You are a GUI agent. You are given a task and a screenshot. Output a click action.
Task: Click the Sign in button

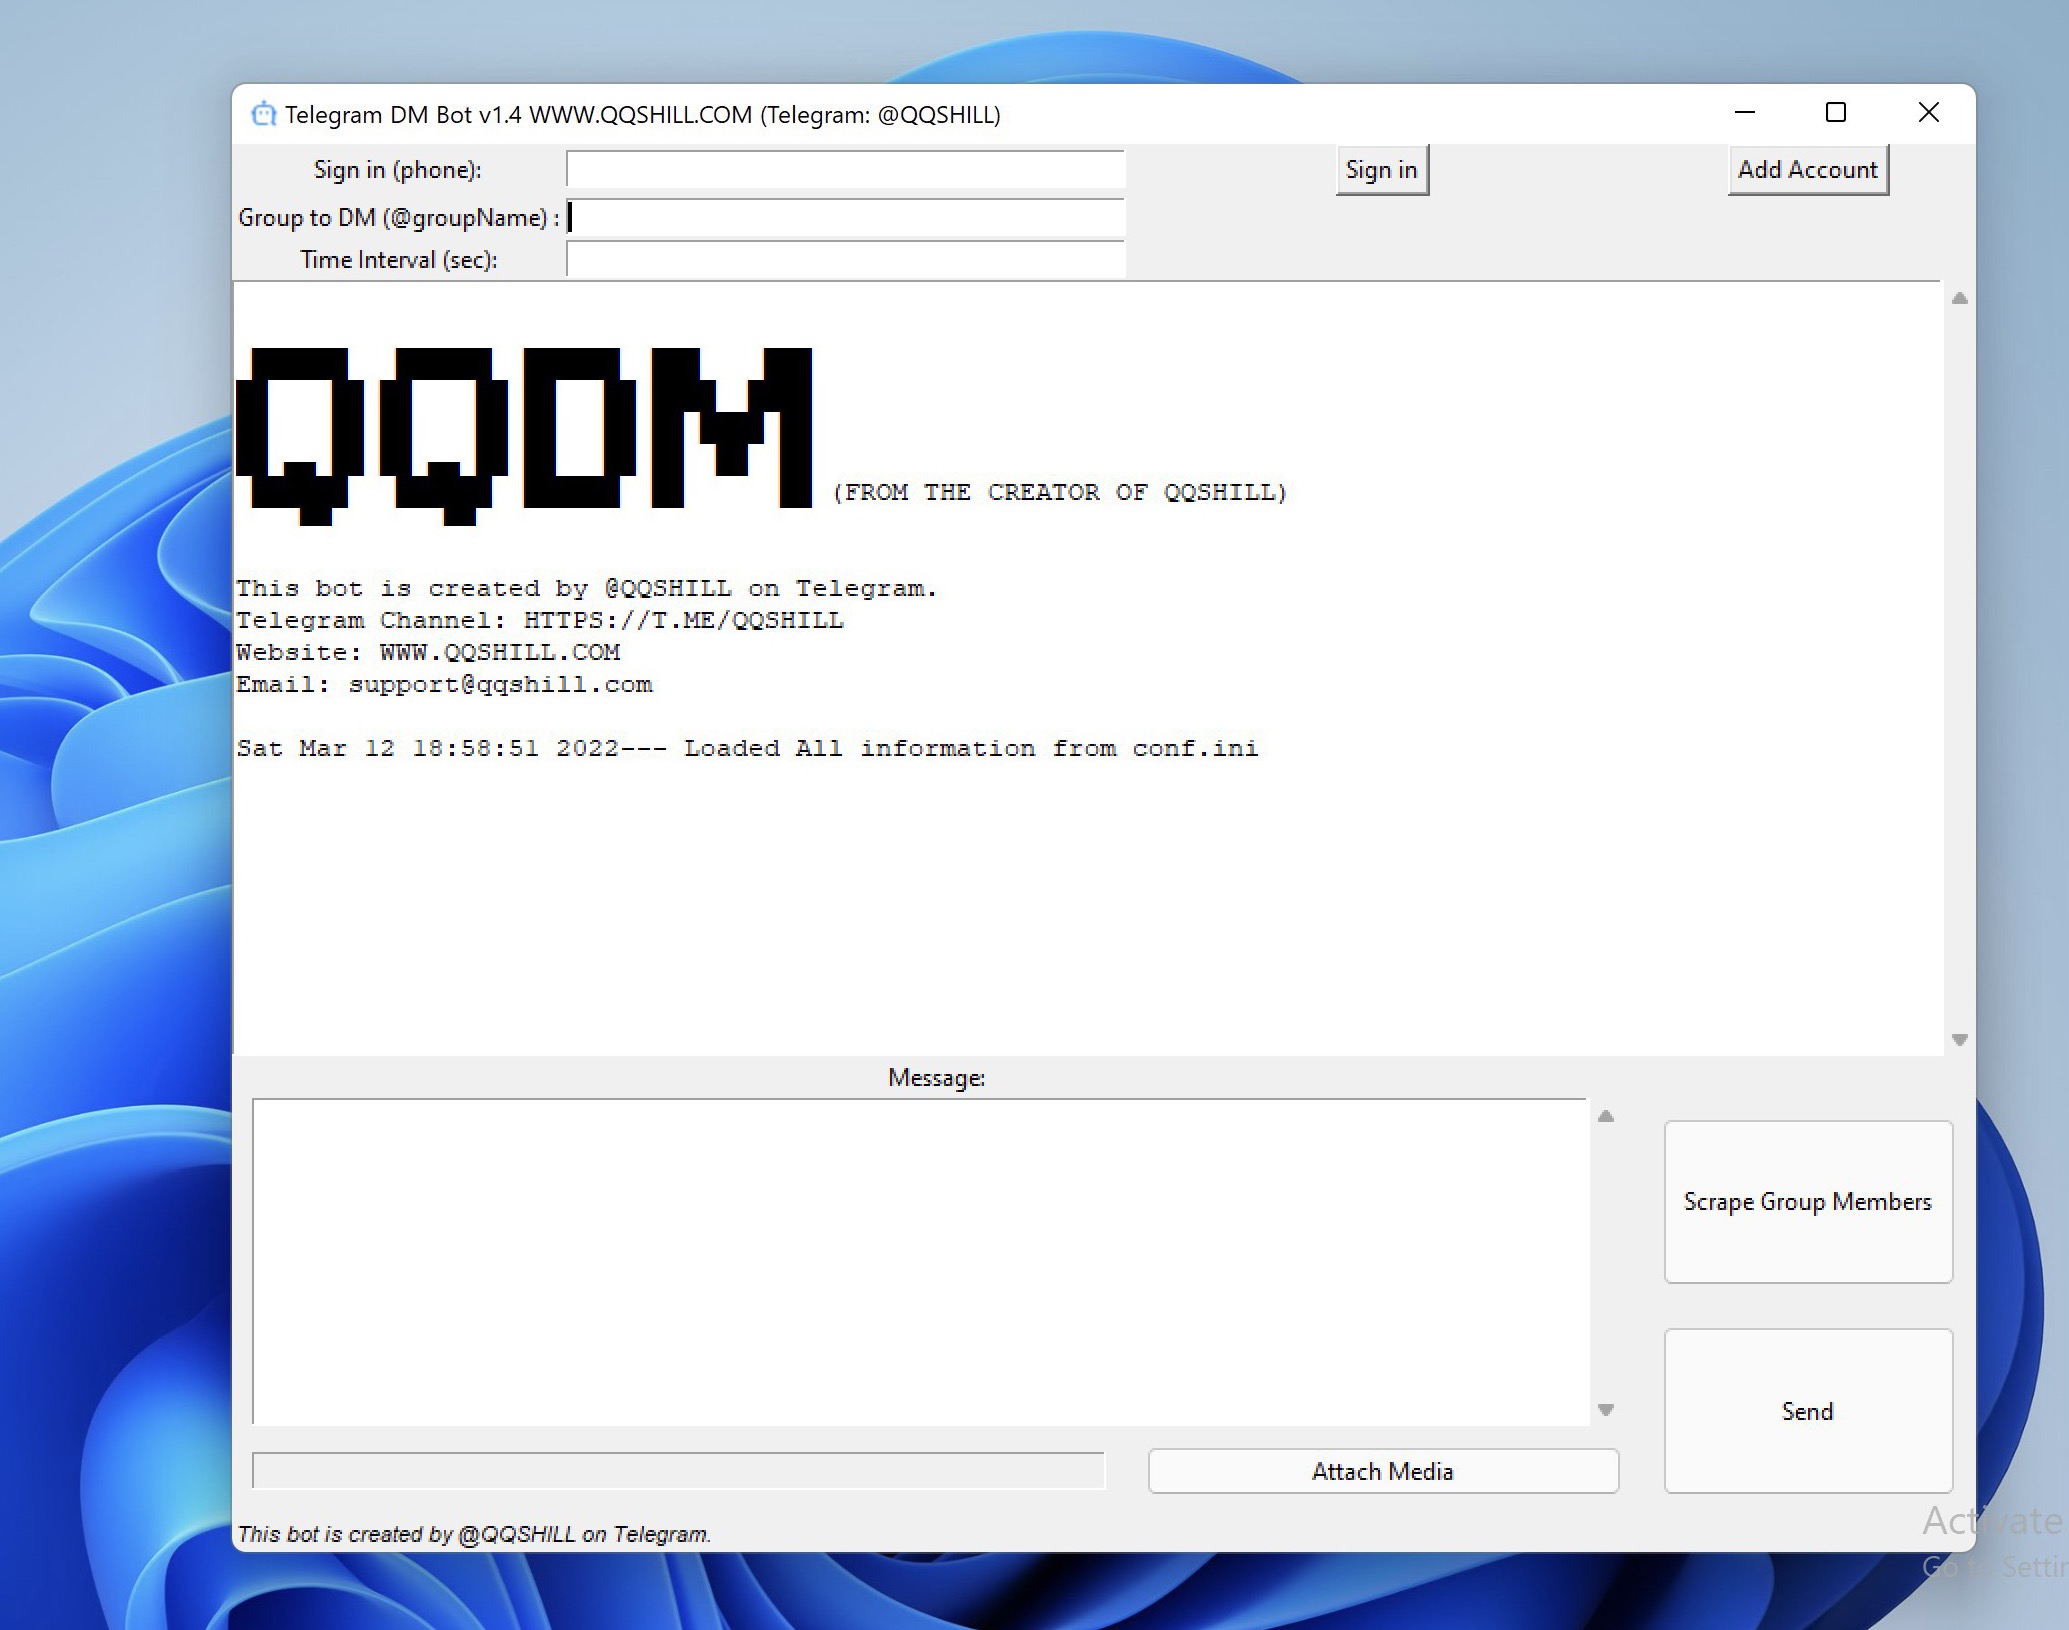coord(1382,170)
